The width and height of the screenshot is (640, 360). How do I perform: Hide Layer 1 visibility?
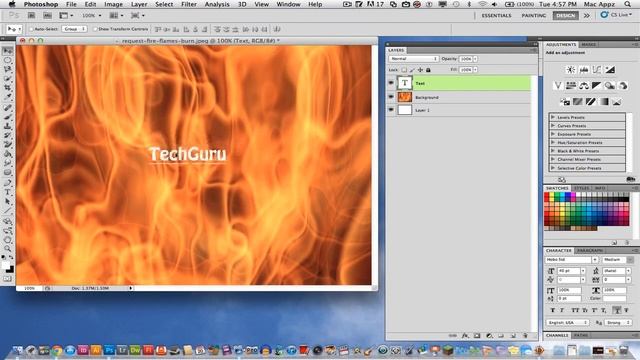click(391, 110)
